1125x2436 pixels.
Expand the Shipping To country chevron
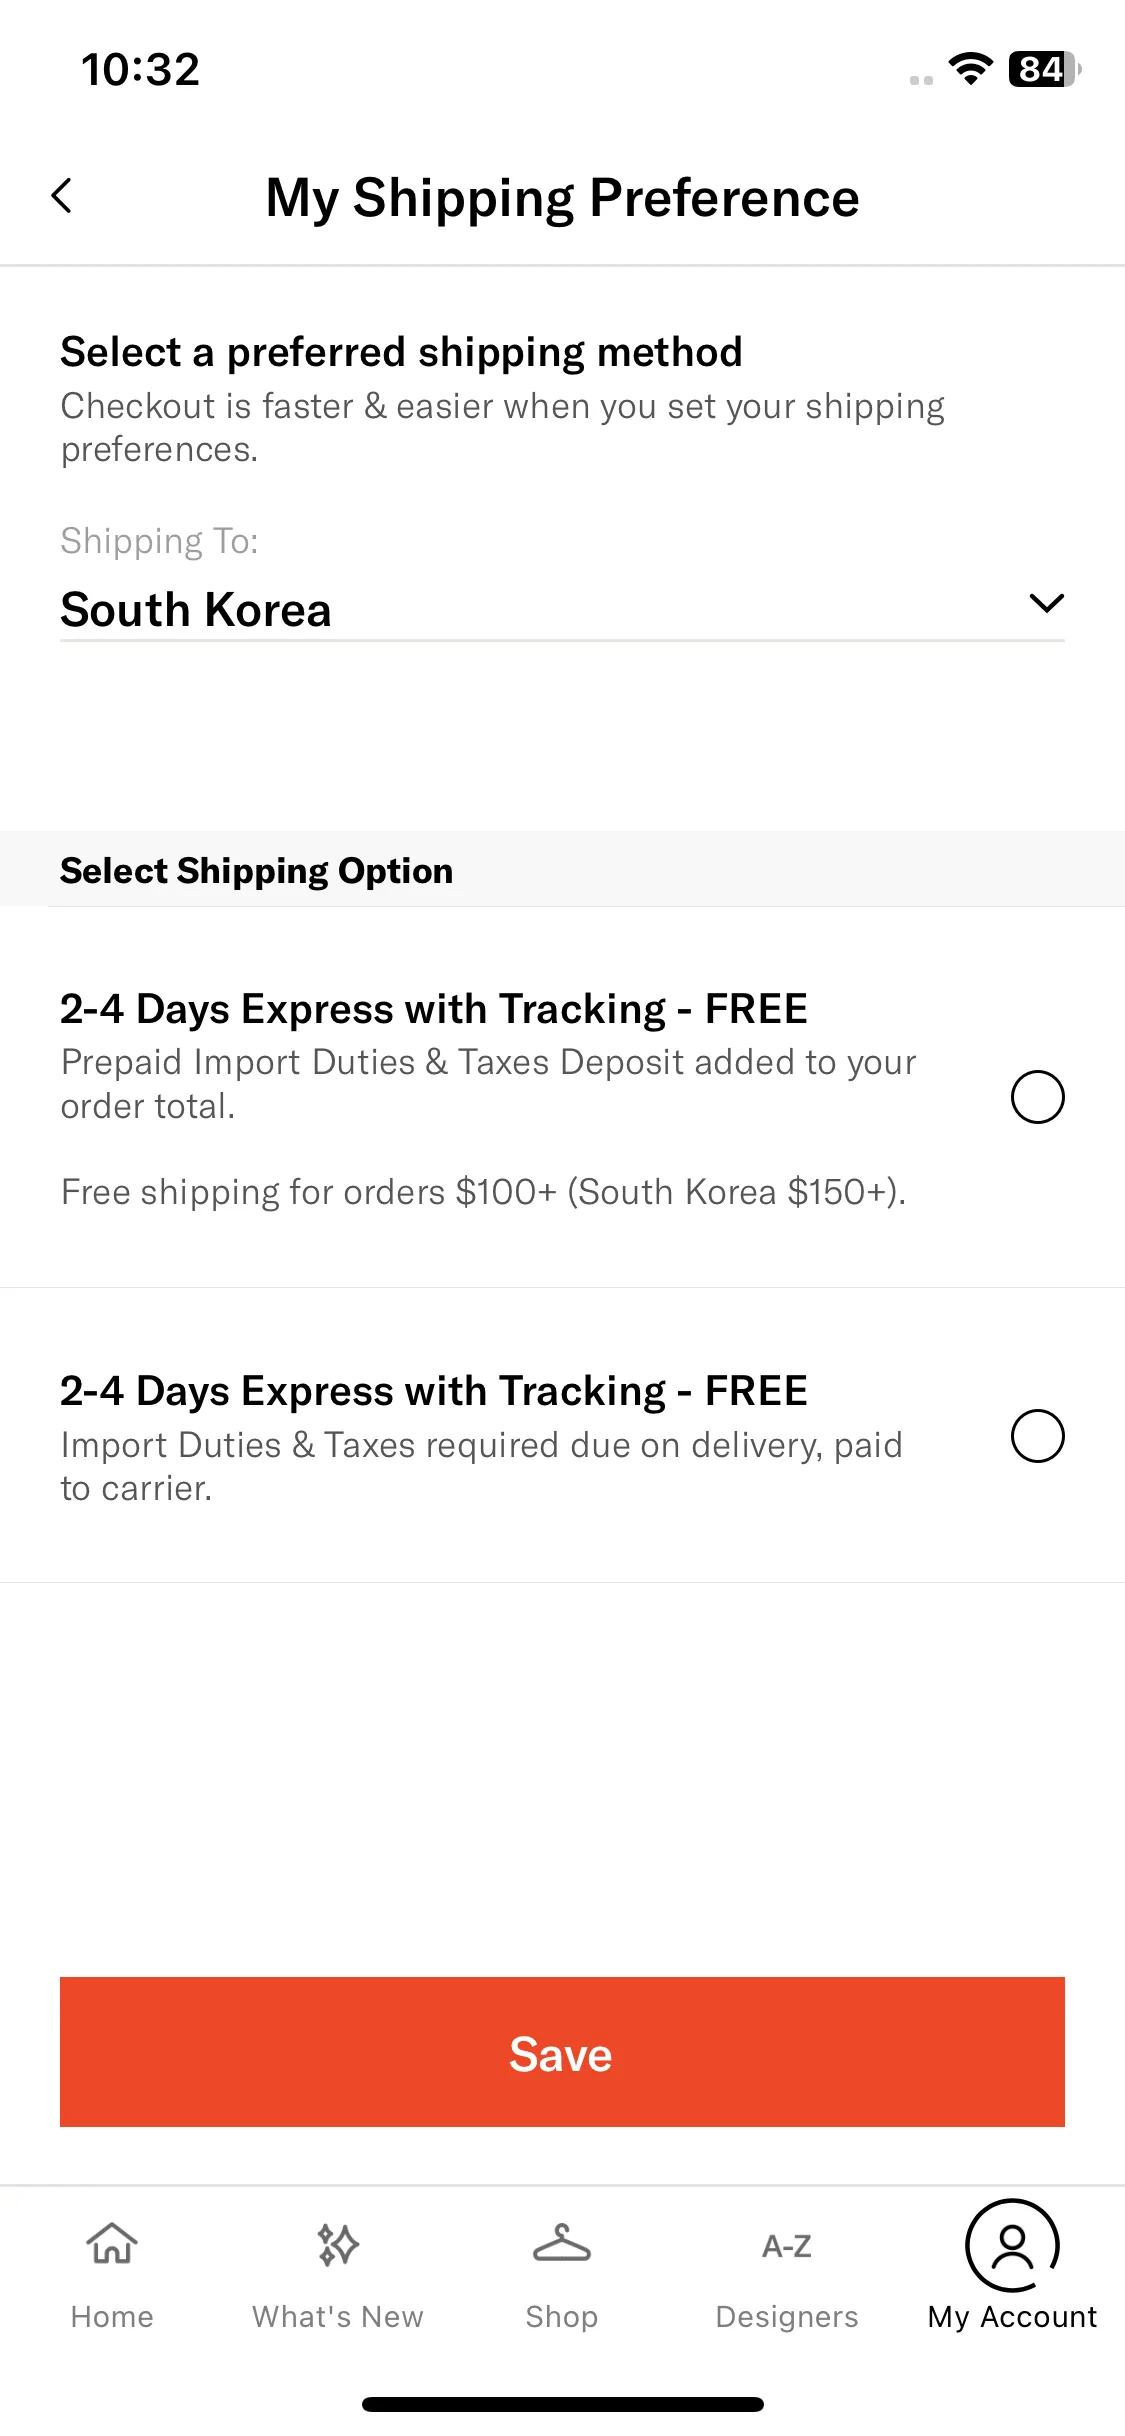coord(1046,603)
